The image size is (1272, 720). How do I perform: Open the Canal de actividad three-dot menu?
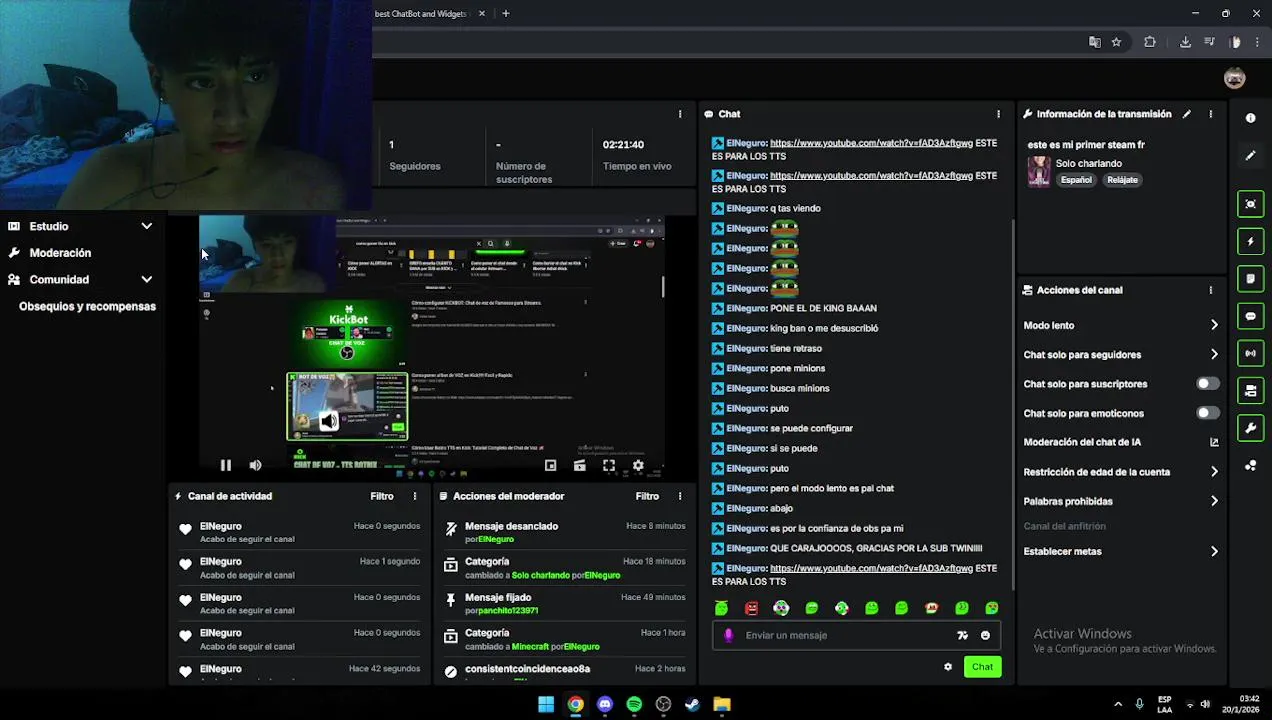415,496
